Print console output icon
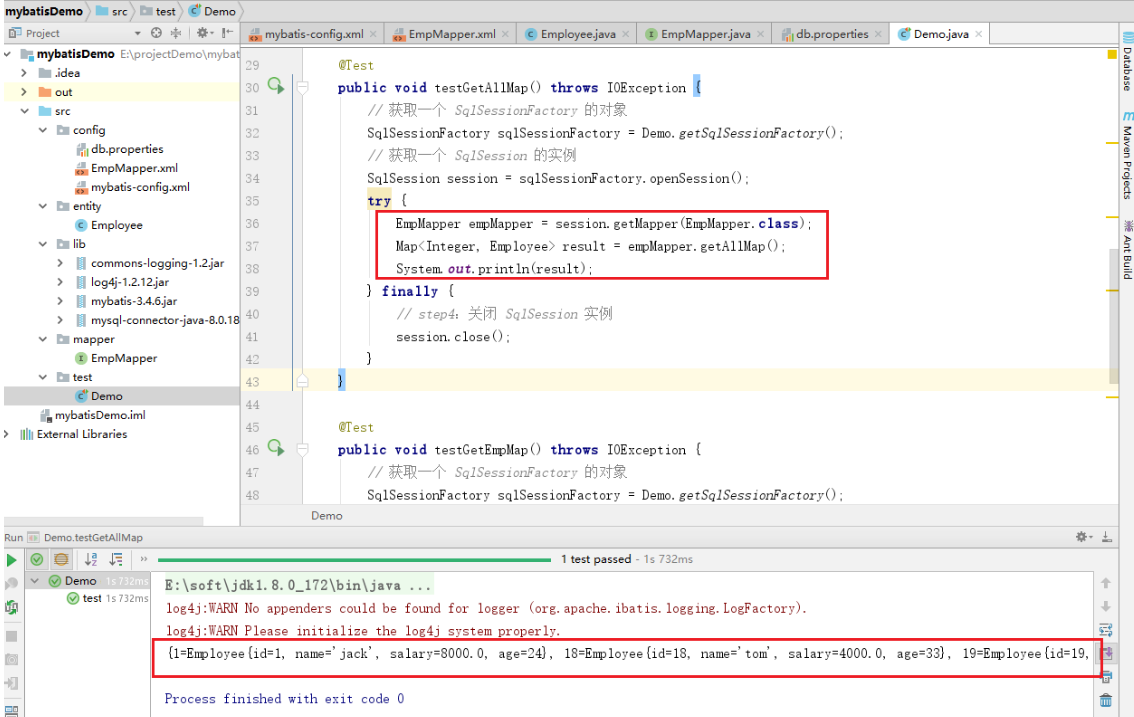The image size is (1134, 717). click(1106, 677)
